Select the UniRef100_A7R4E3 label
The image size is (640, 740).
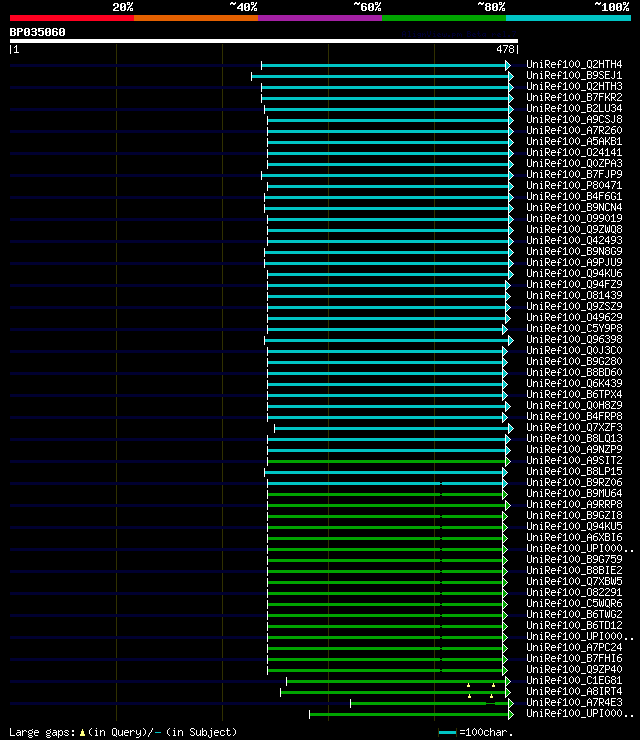(x=574, y=702)
